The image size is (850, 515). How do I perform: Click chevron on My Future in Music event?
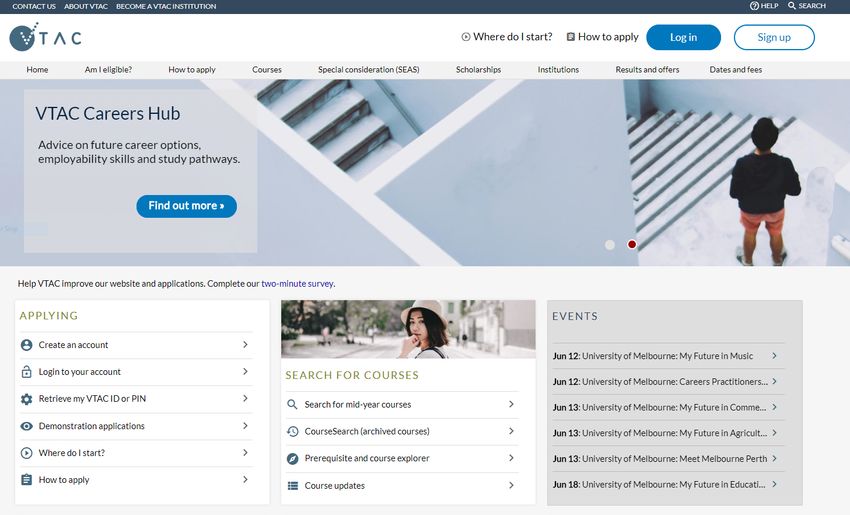tap(775, 356)
